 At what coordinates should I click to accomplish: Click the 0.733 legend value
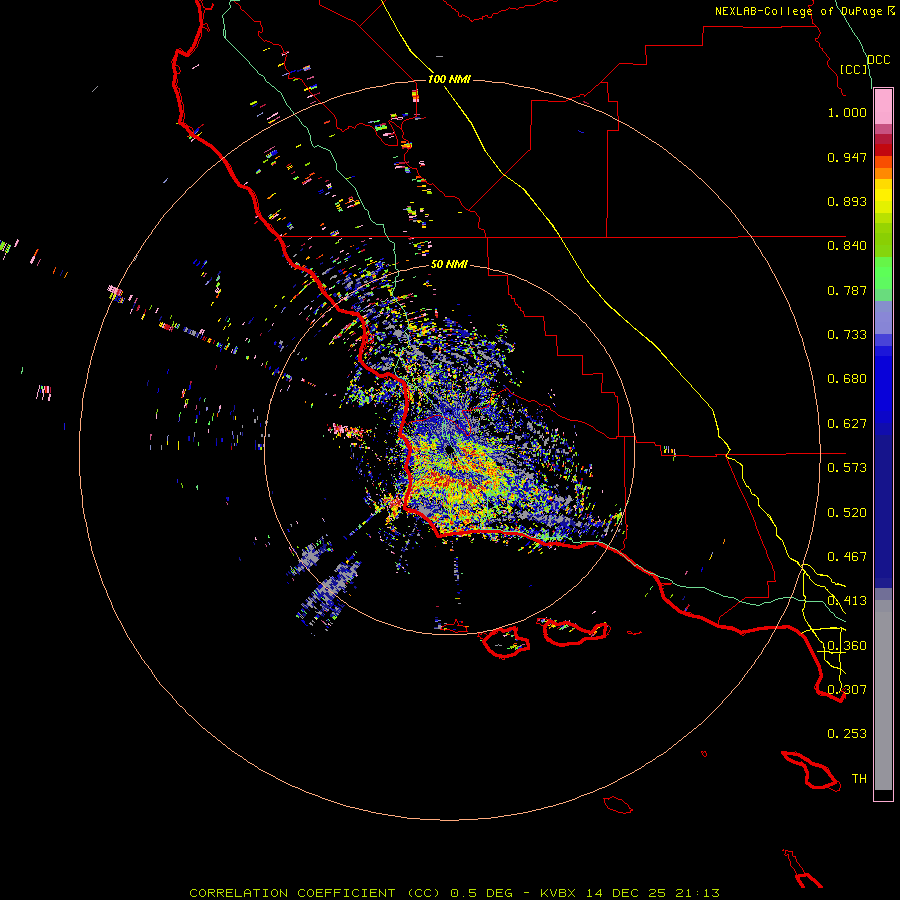(847, 335)
